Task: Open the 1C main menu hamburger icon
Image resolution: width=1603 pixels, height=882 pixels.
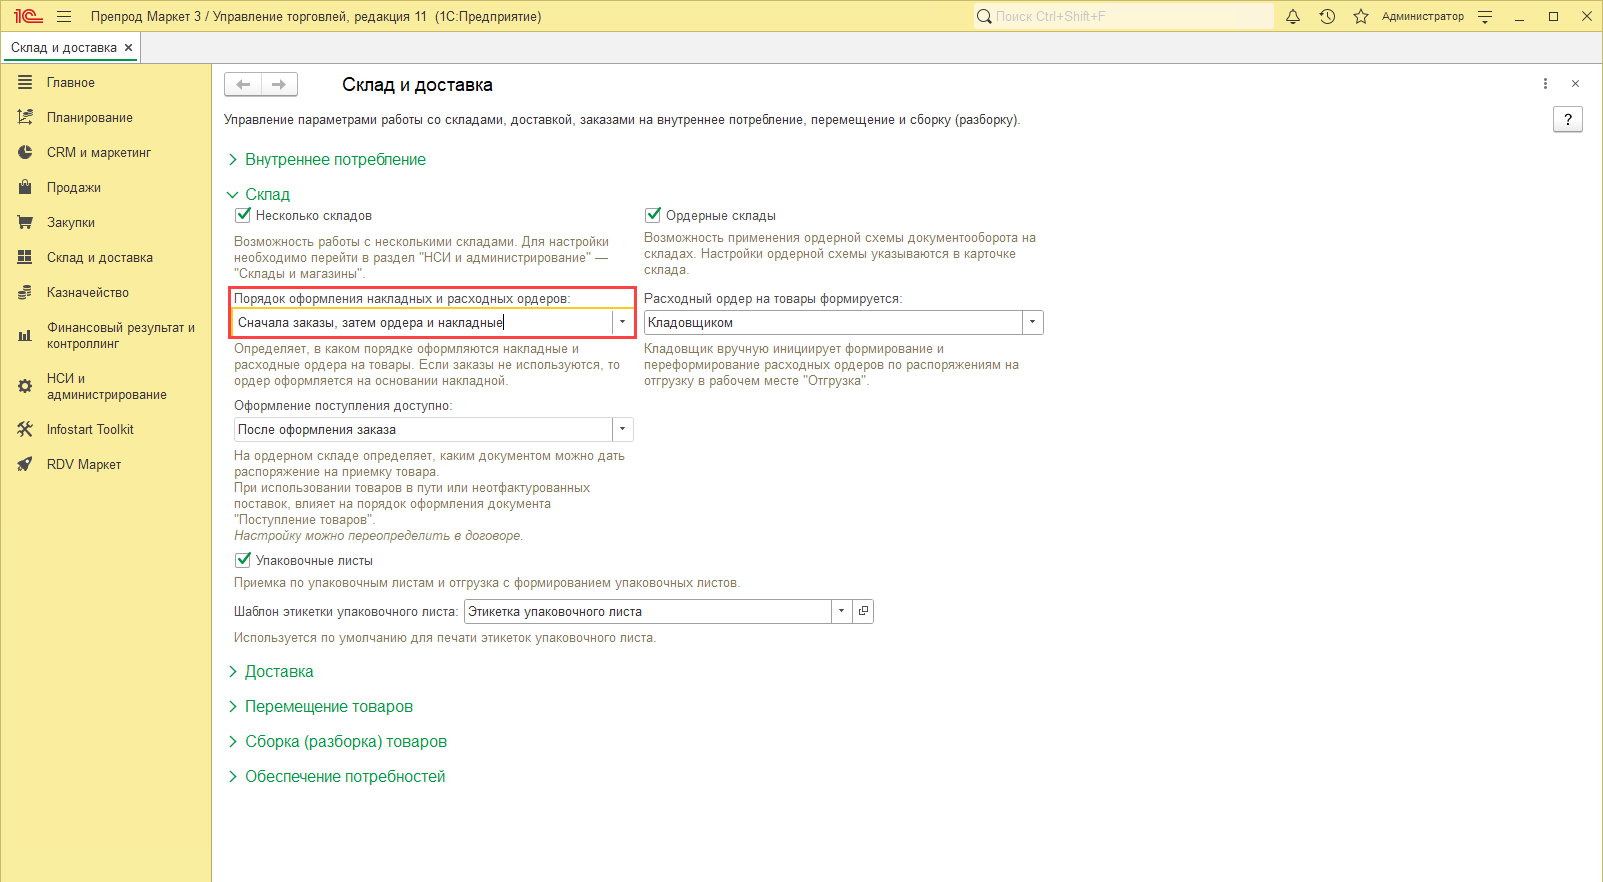Action: pyautogui.click(x=64, y=16)
